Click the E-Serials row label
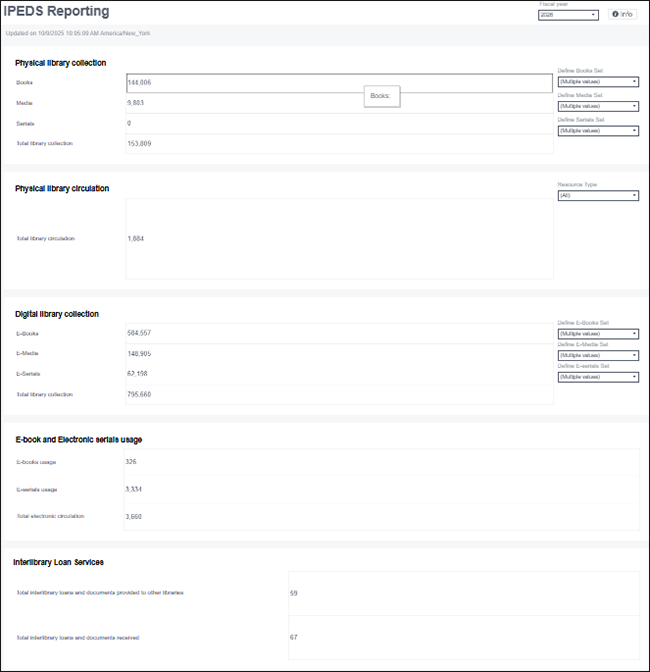 28,374
